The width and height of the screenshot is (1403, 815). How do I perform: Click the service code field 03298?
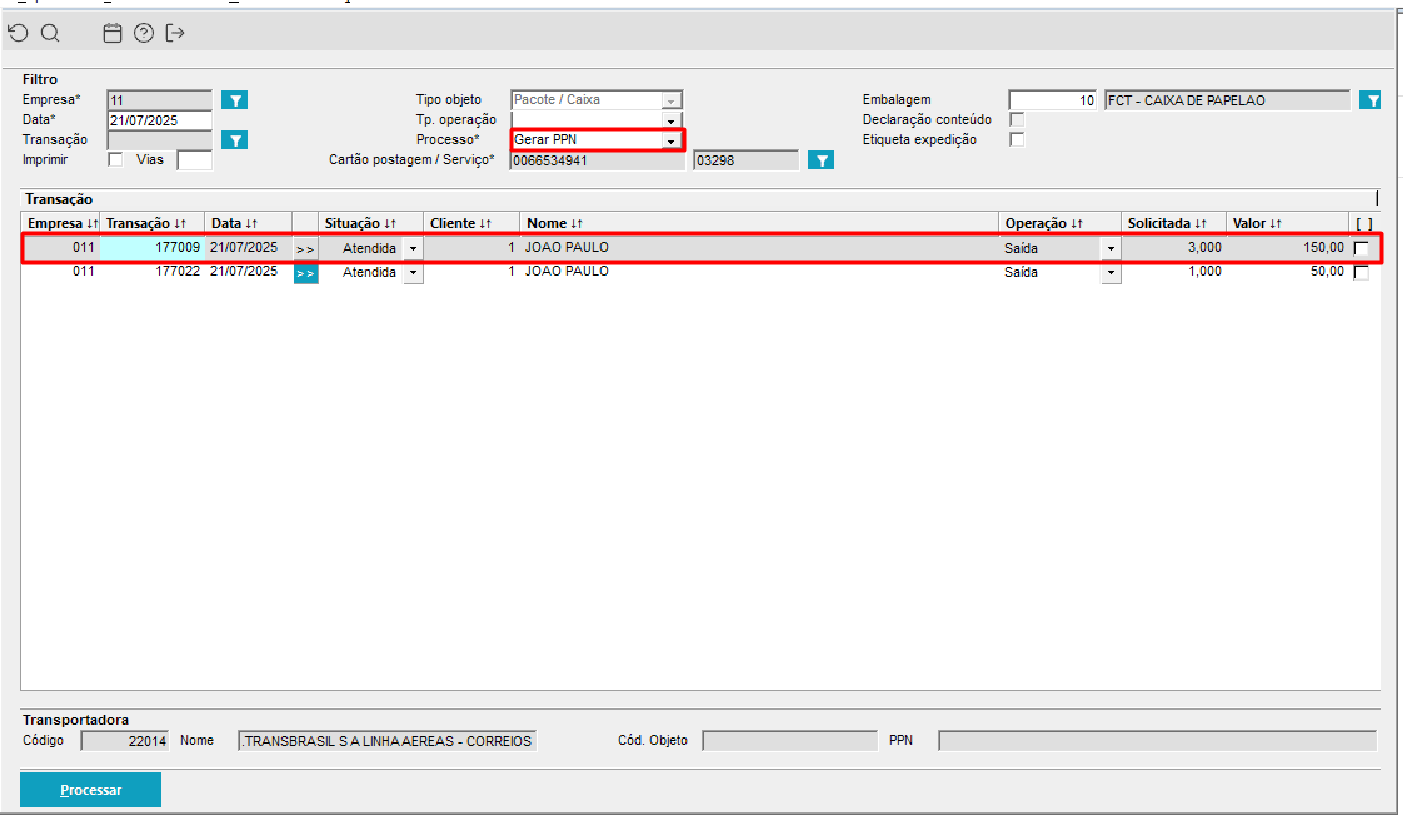tap(746, 160)
